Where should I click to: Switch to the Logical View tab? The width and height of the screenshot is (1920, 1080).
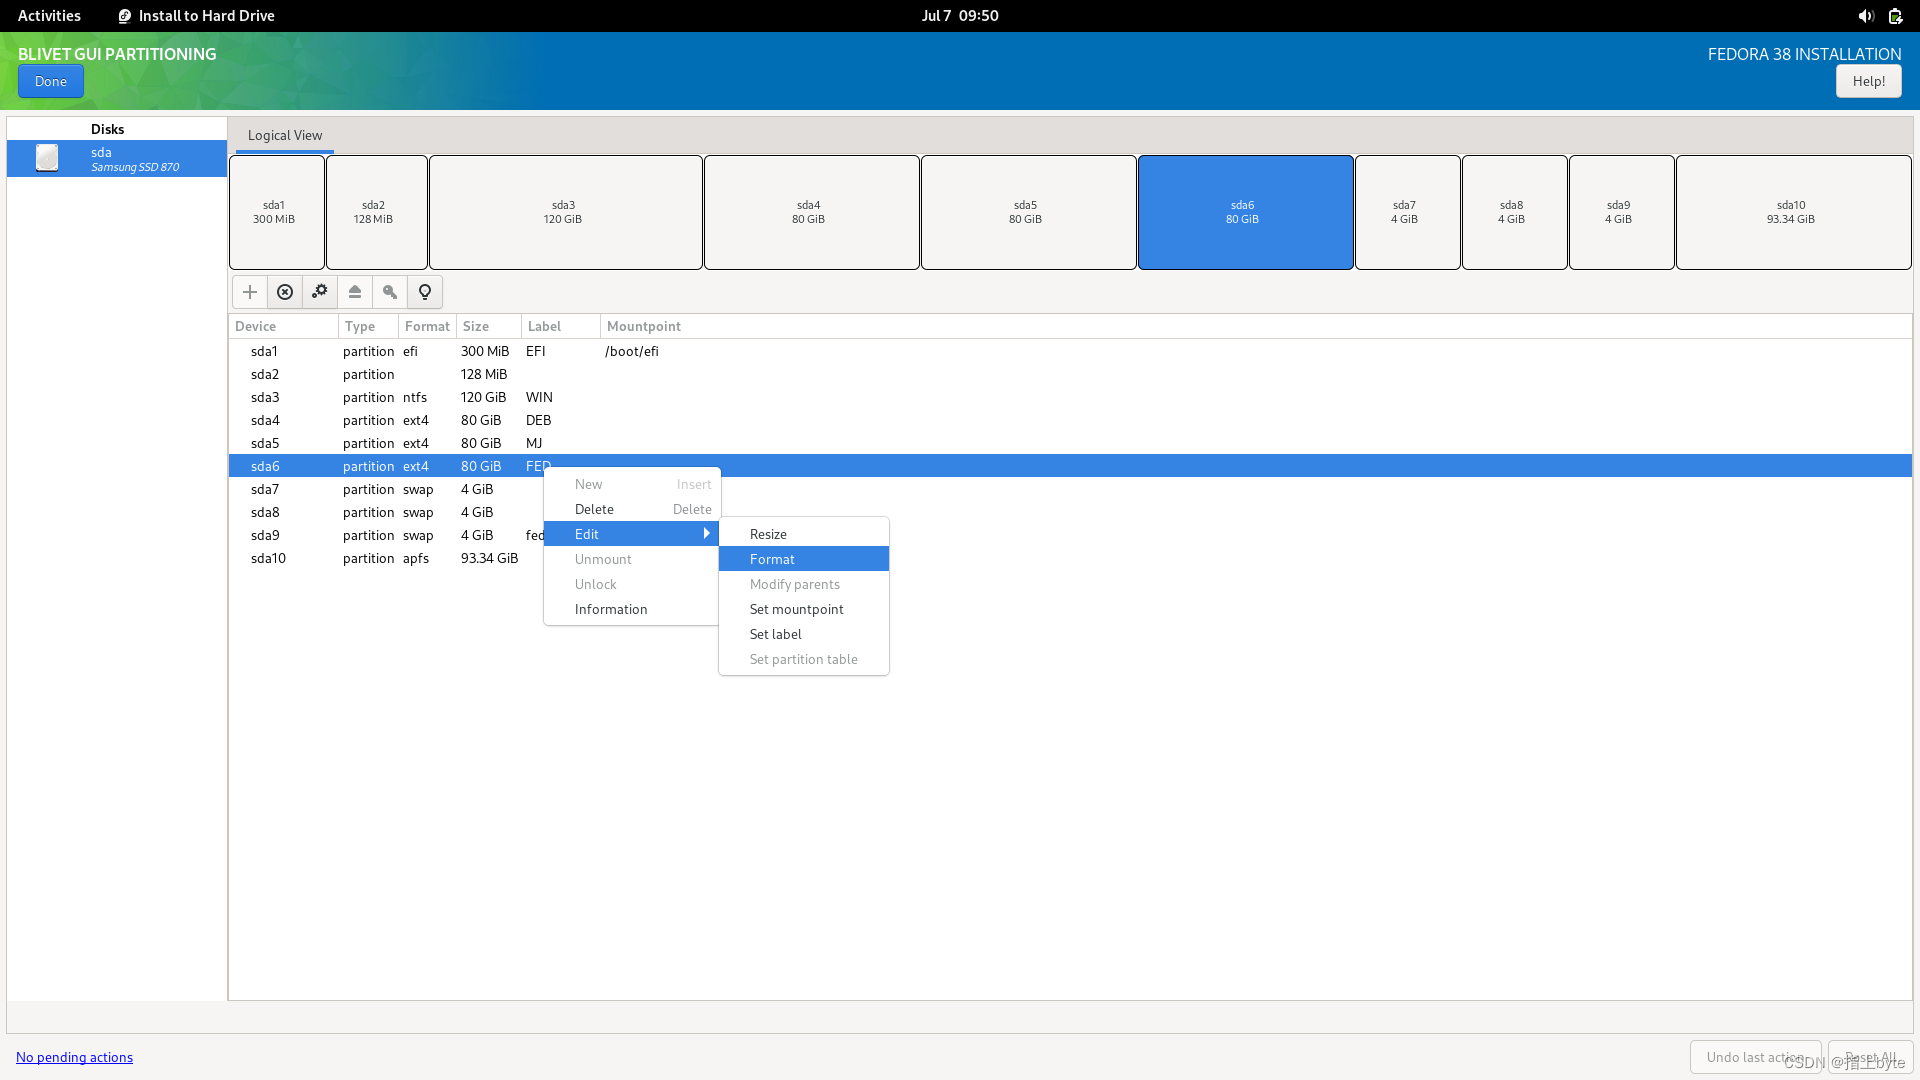(285, 135)
